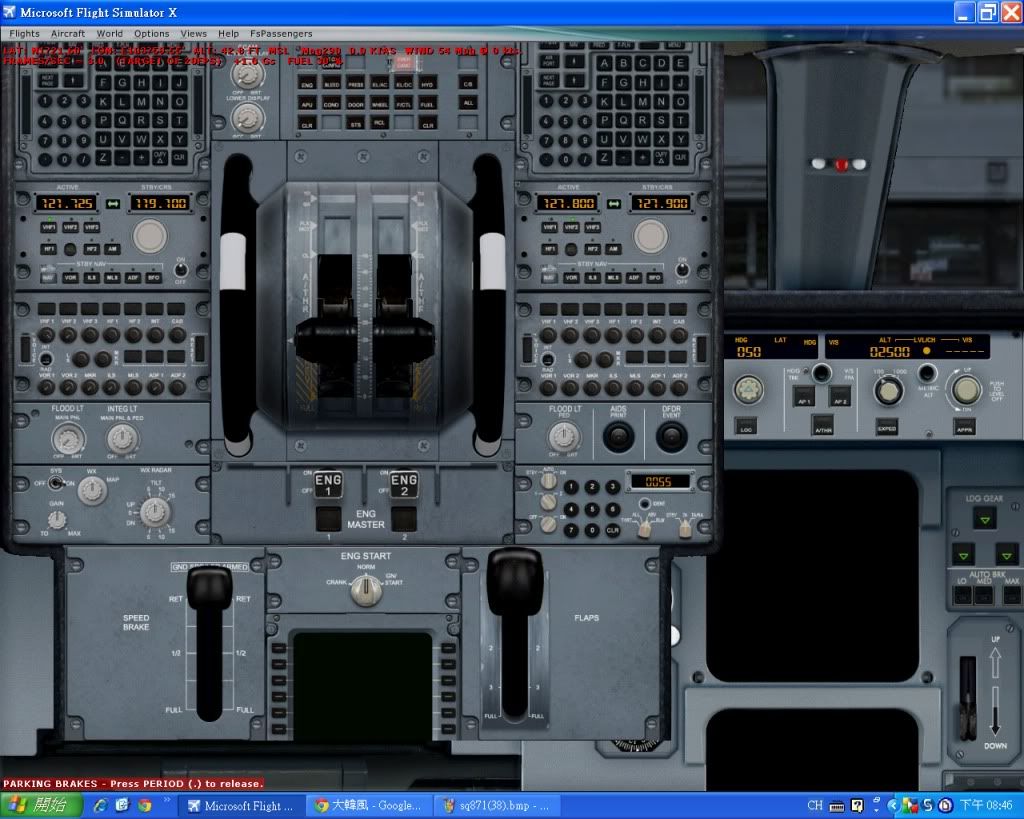Click the left radio panel frequency tuning knob
The width and height of the screenshot is (1024, 819).
(x=150, y=236)
